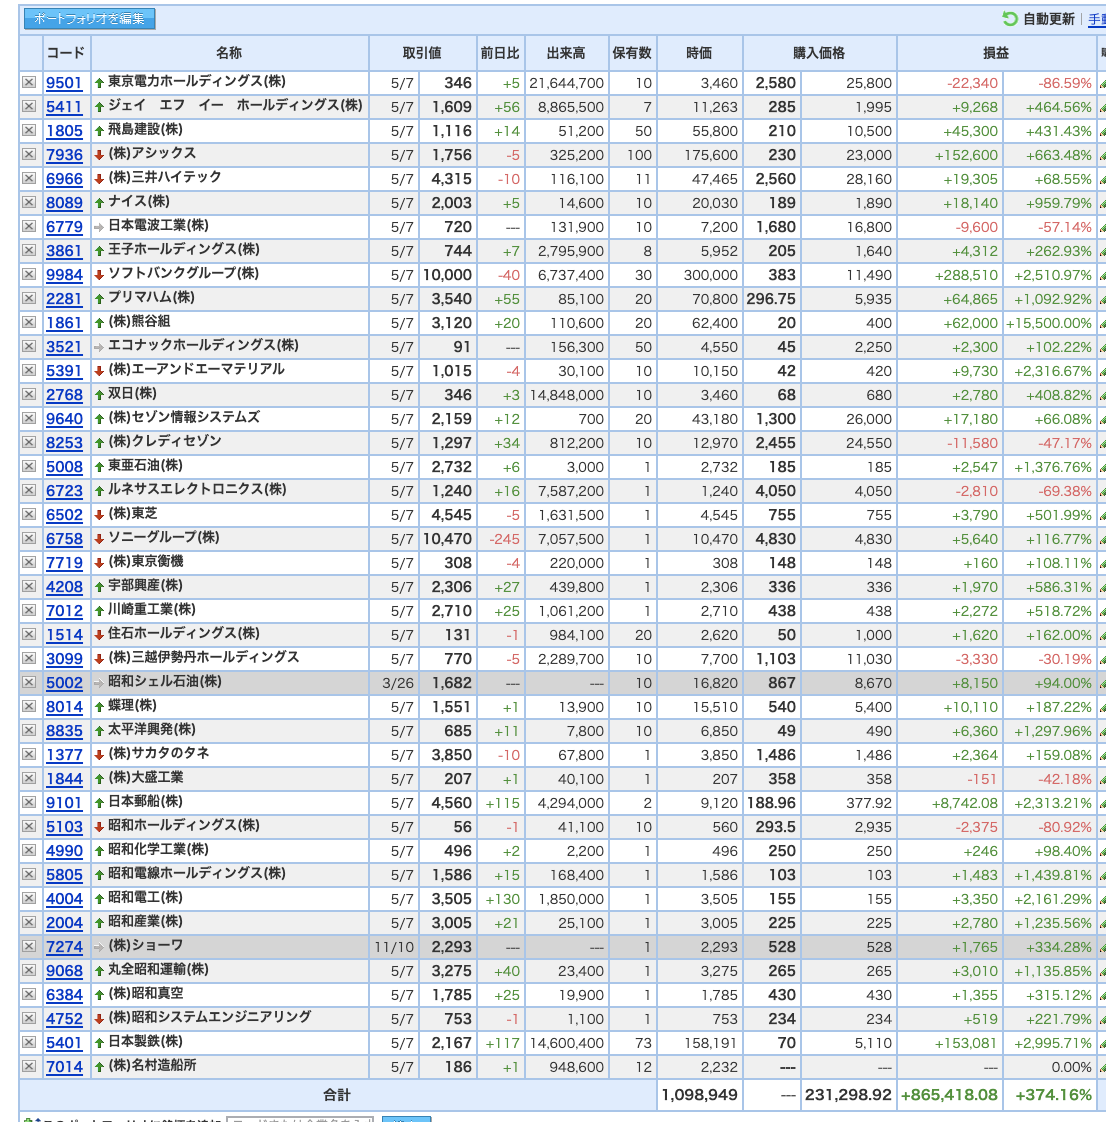The image size is (1106, 1122).
Task: Open stock code link 4752
Action: 64,1019
